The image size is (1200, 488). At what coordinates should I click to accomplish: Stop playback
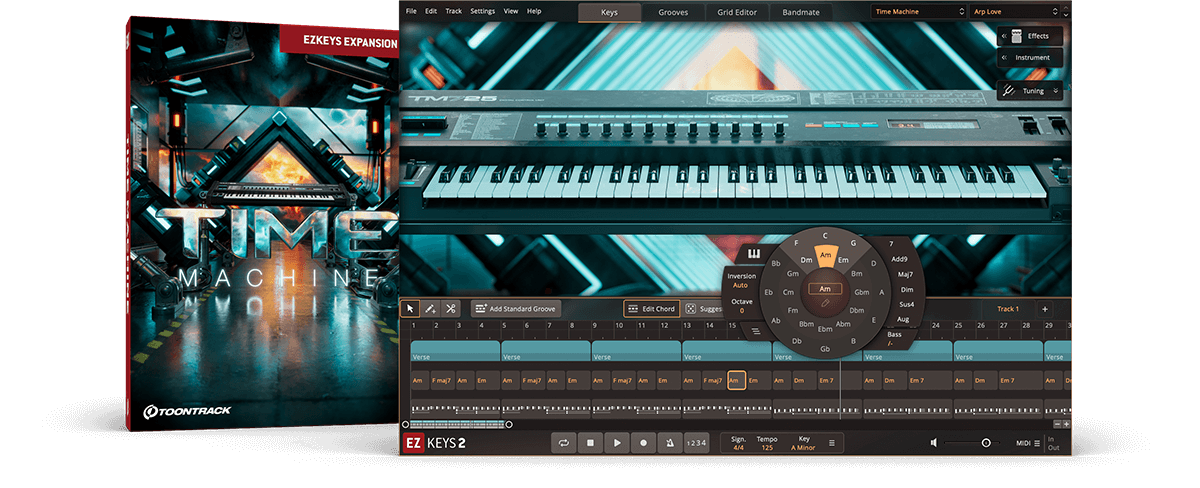[x=591, y=442]
